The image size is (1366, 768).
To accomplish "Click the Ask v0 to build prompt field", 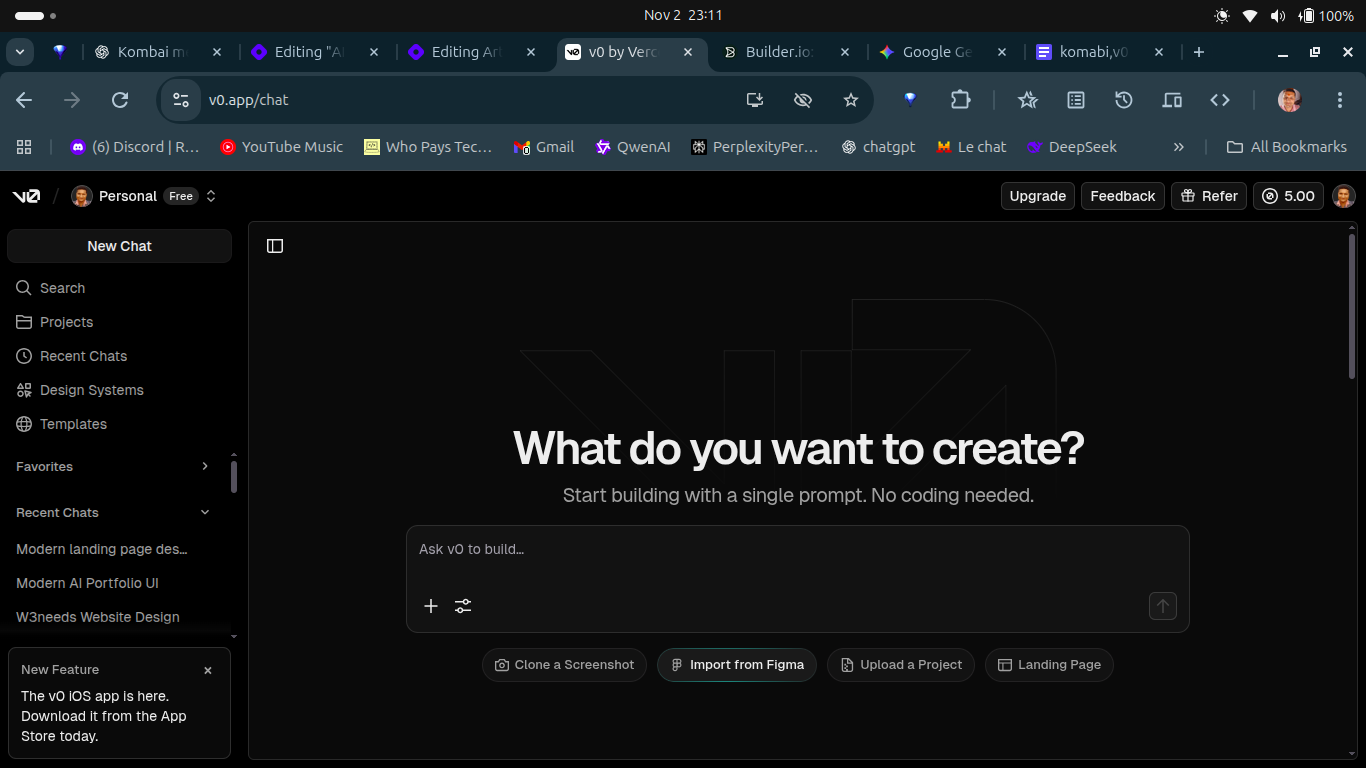I will pos(798,549).
